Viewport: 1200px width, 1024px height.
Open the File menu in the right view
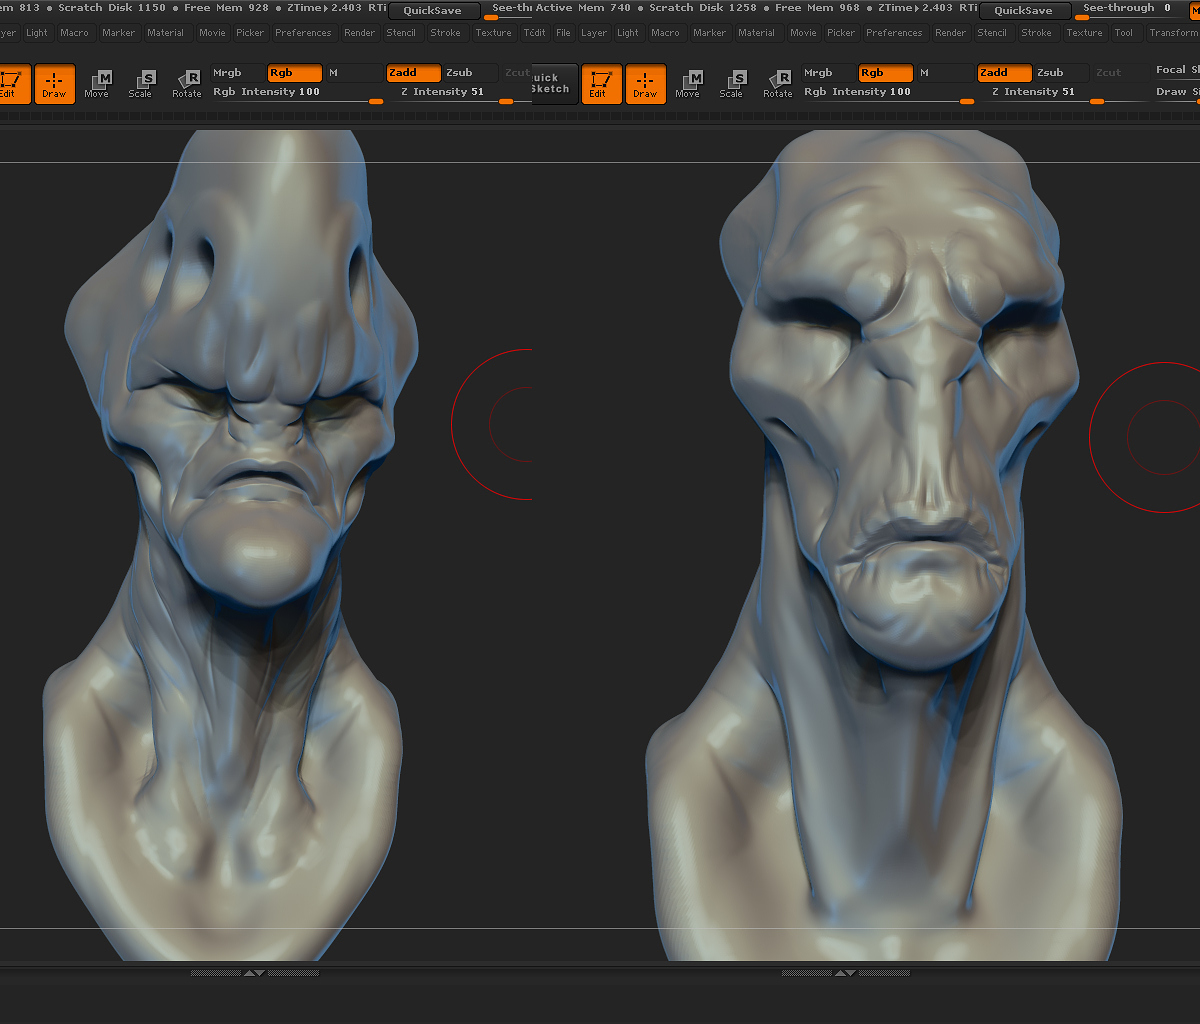(x=564, y=33)
